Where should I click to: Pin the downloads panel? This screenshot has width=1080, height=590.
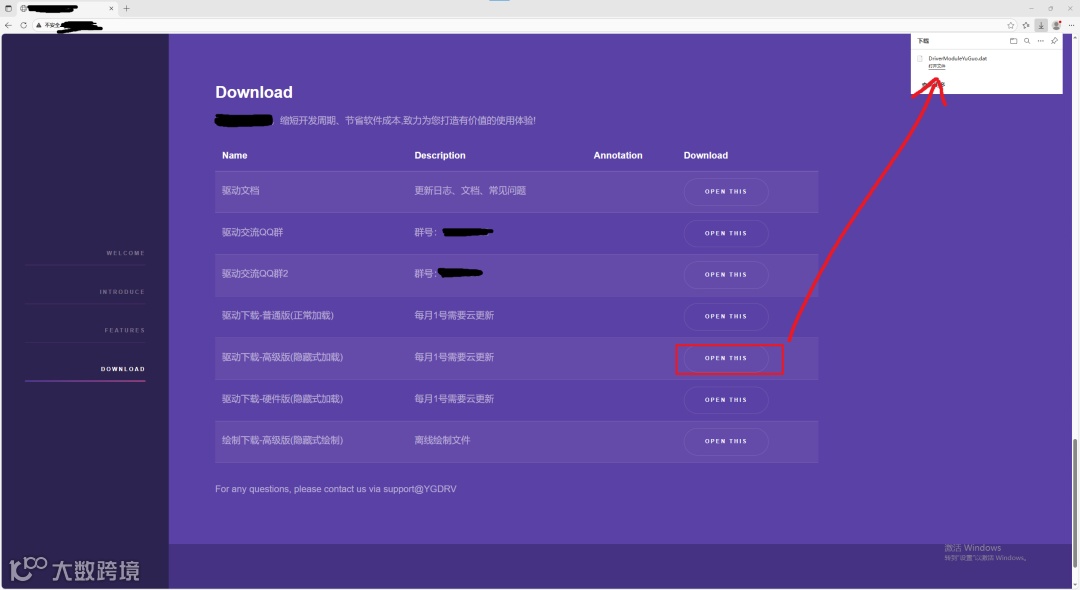click(x=1054, y=41)
